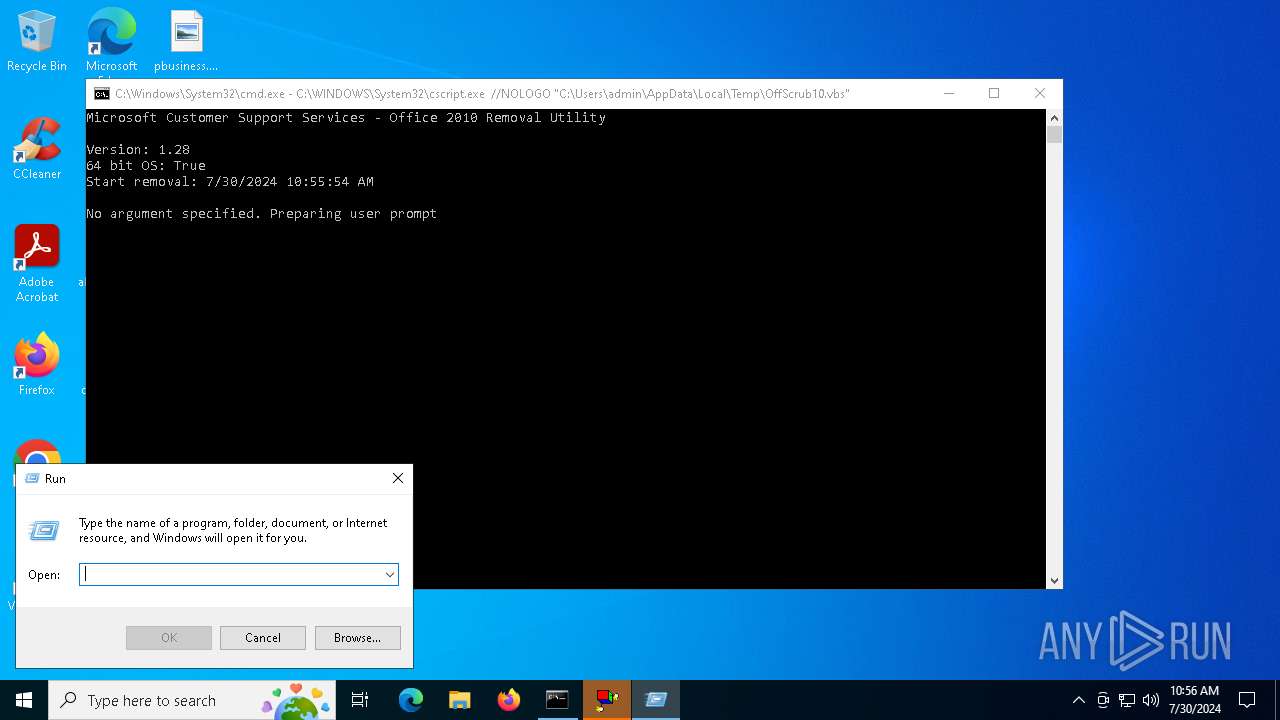Click the cmd window system menu icon
1280x720 pixels.
pyautogui.click(x=102, y=94)
